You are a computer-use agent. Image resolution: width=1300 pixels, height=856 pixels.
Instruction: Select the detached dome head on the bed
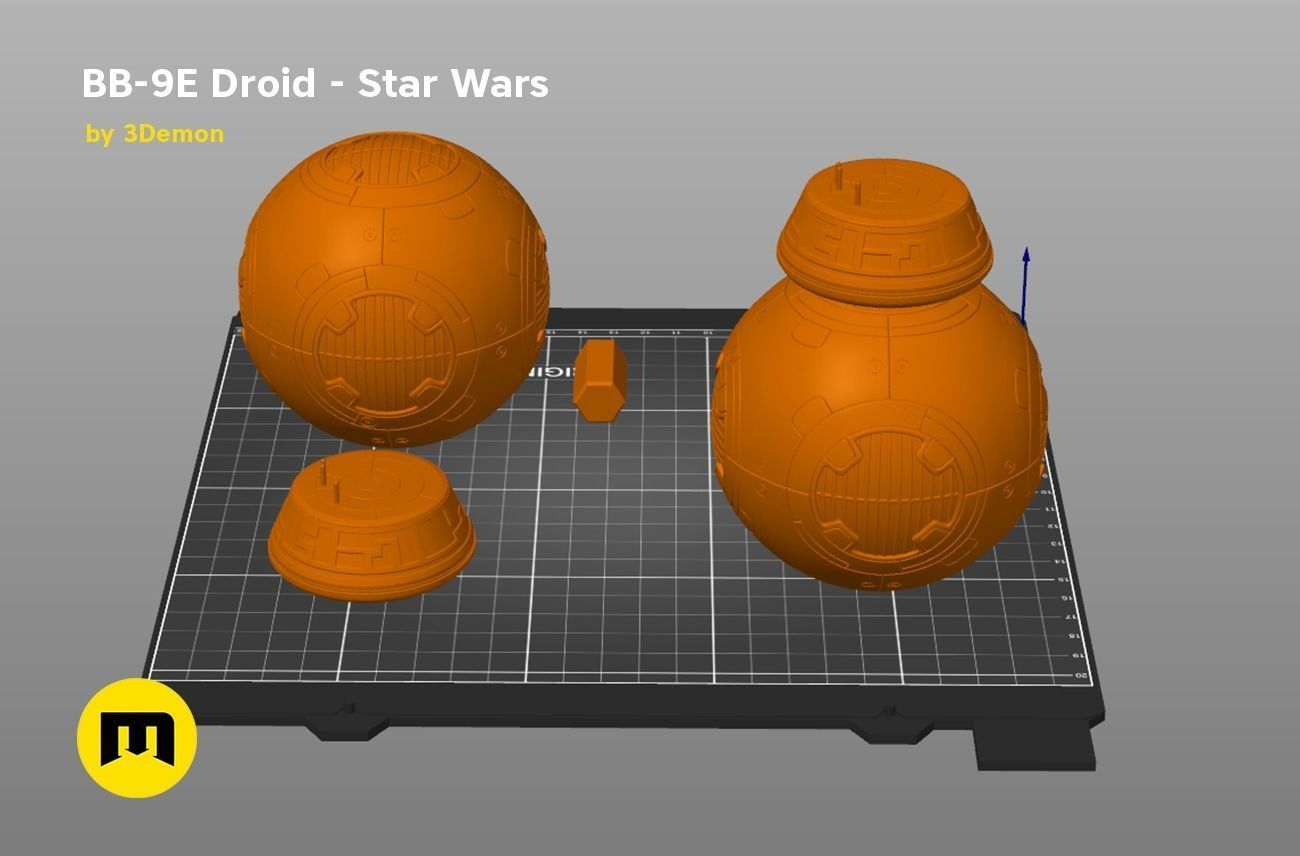tap(372, 525)
